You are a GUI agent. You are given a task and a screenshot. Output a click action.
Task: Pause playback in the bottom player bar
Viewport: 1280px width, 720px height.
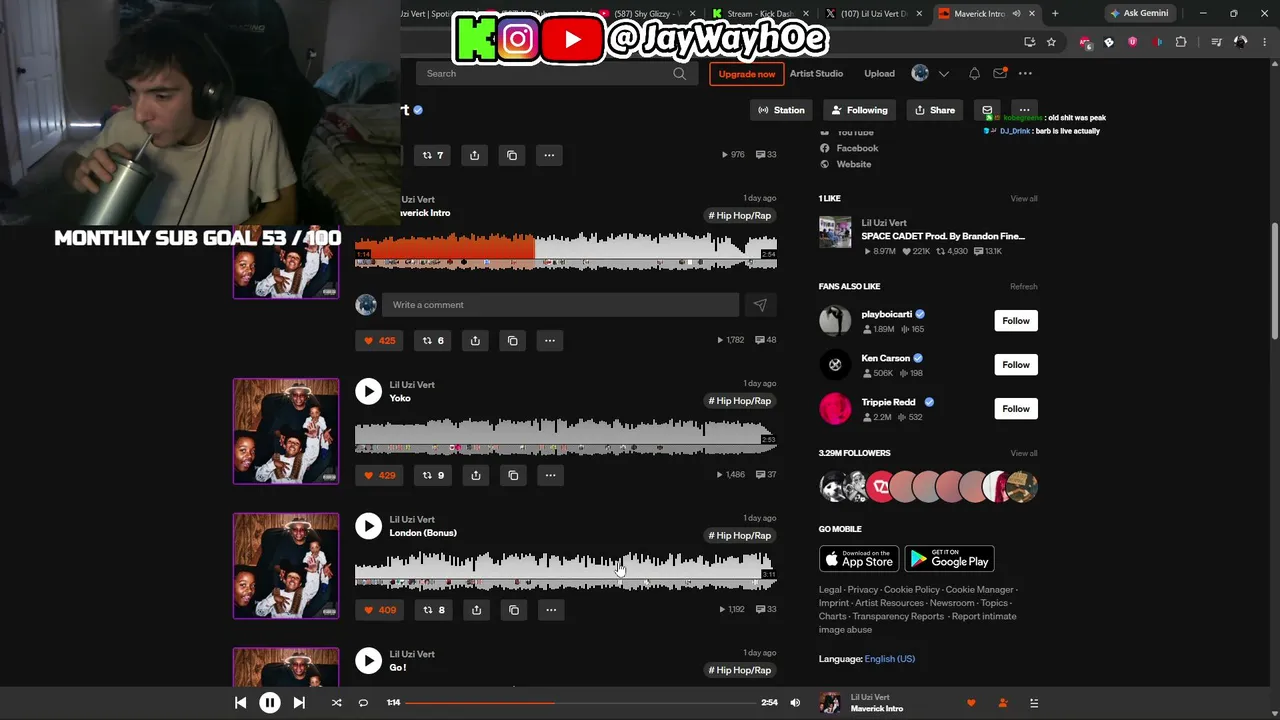click(x=270, y=703)
